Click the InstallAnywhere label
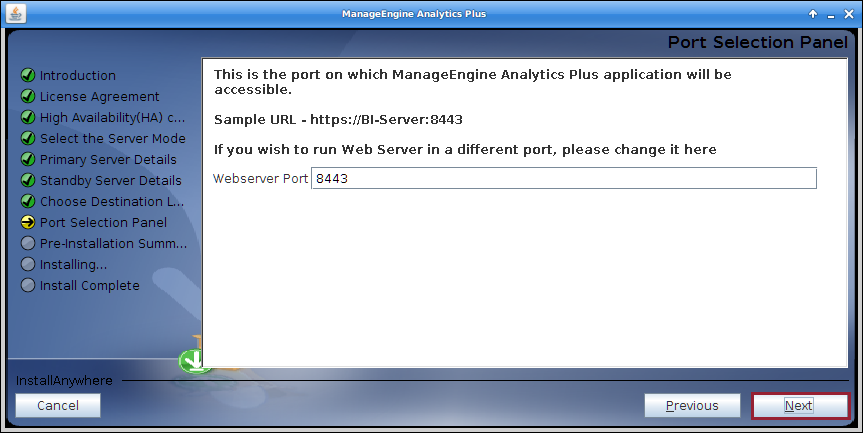 coord(64,380)
